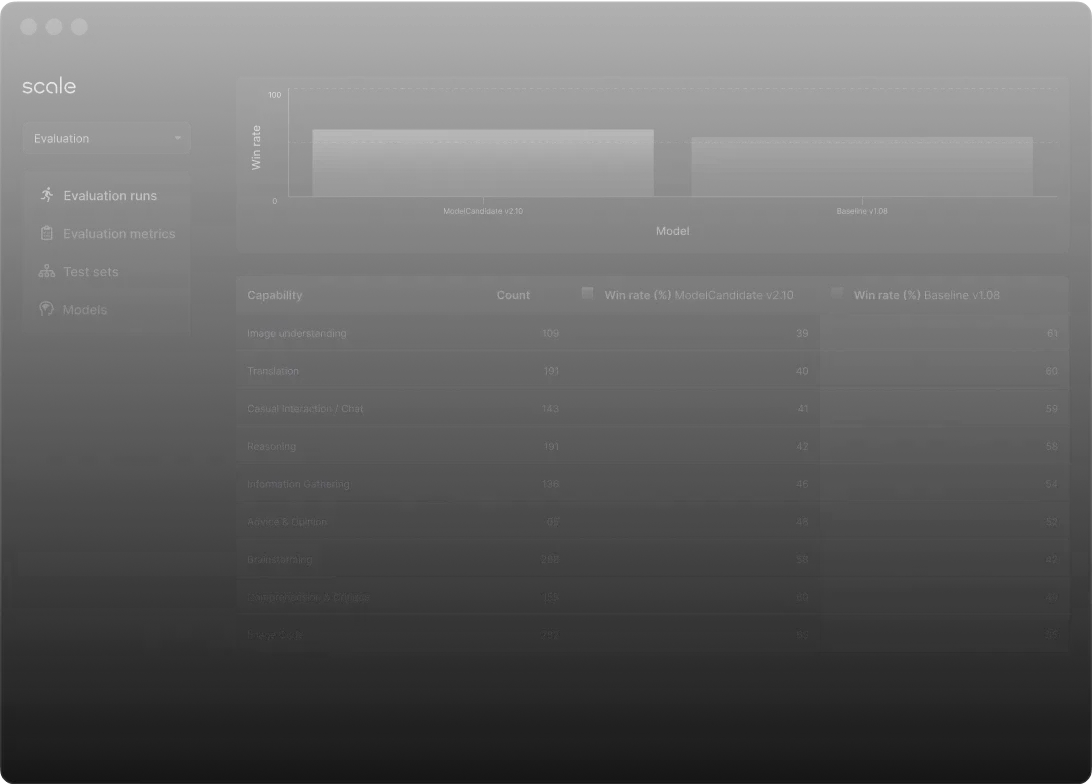
Task: Click the running person Evaluation runs icon
Action: click(x=46, y=195)
